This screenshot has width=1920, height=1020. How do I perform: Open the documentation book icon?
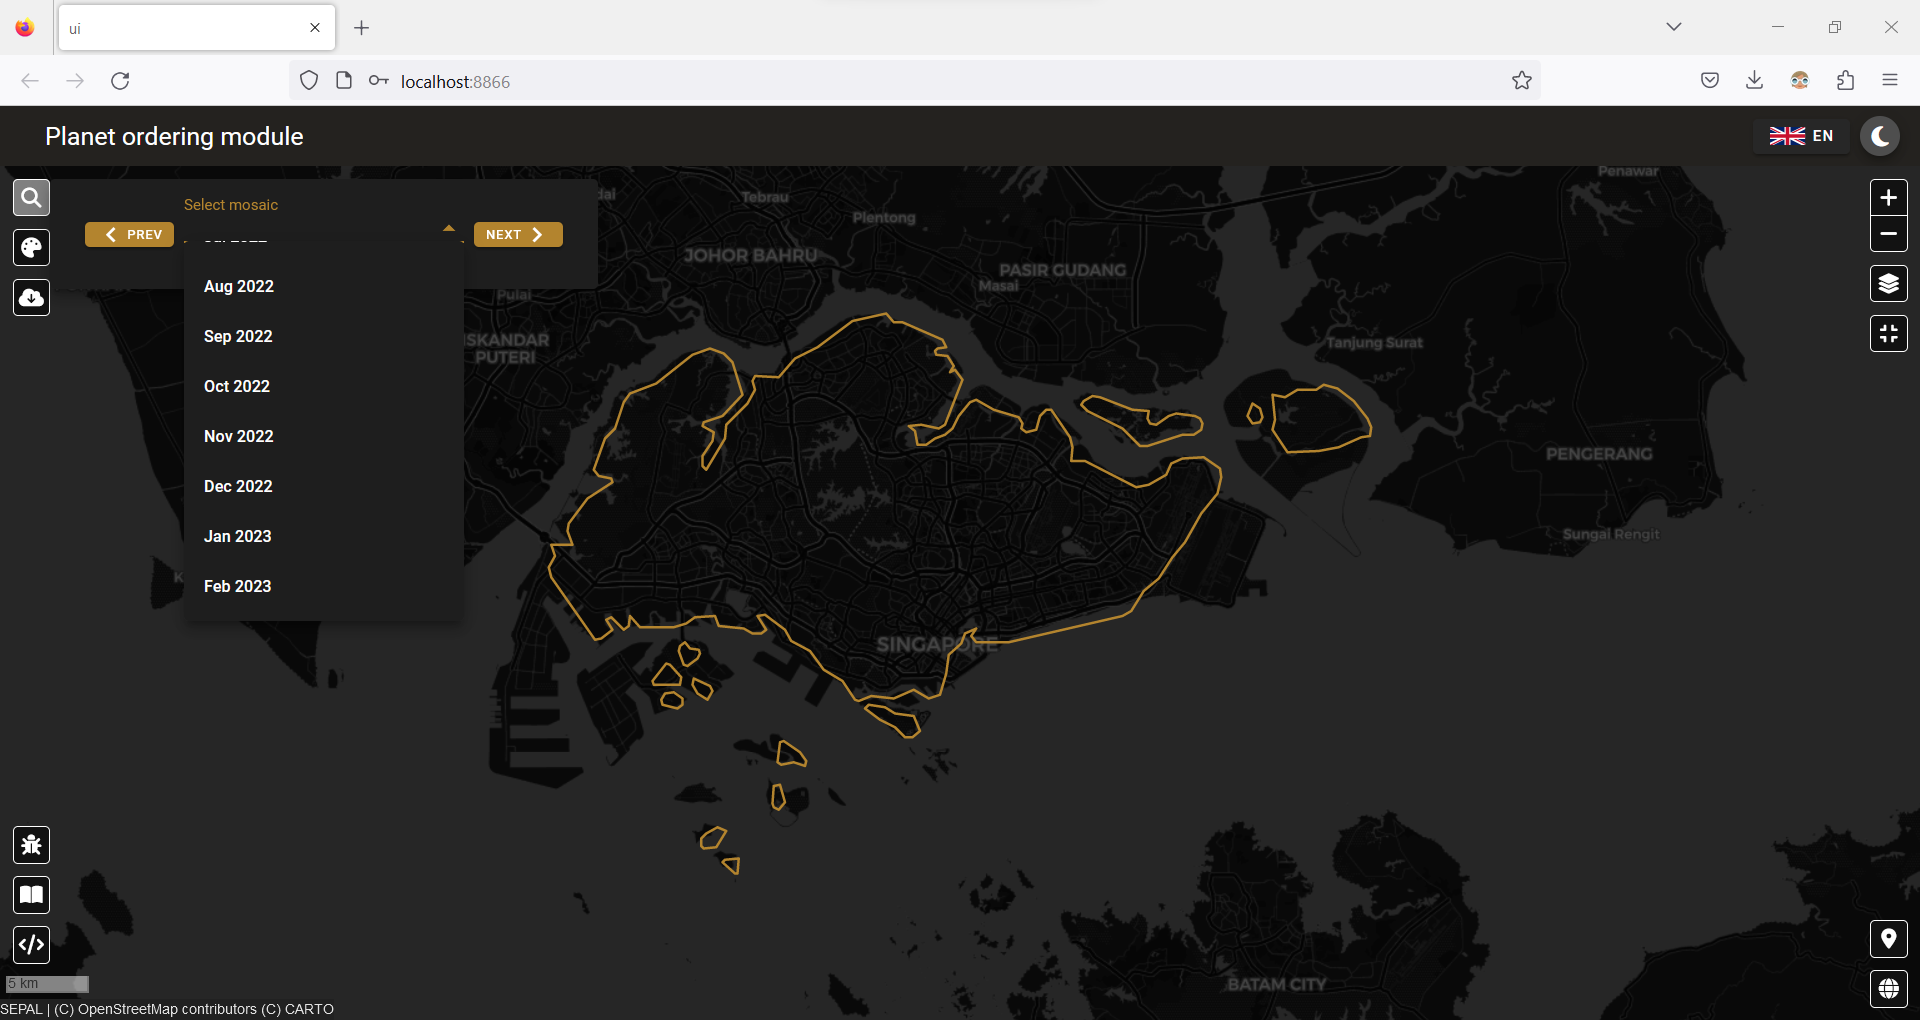pyautogui.click(x=31, y=895)
